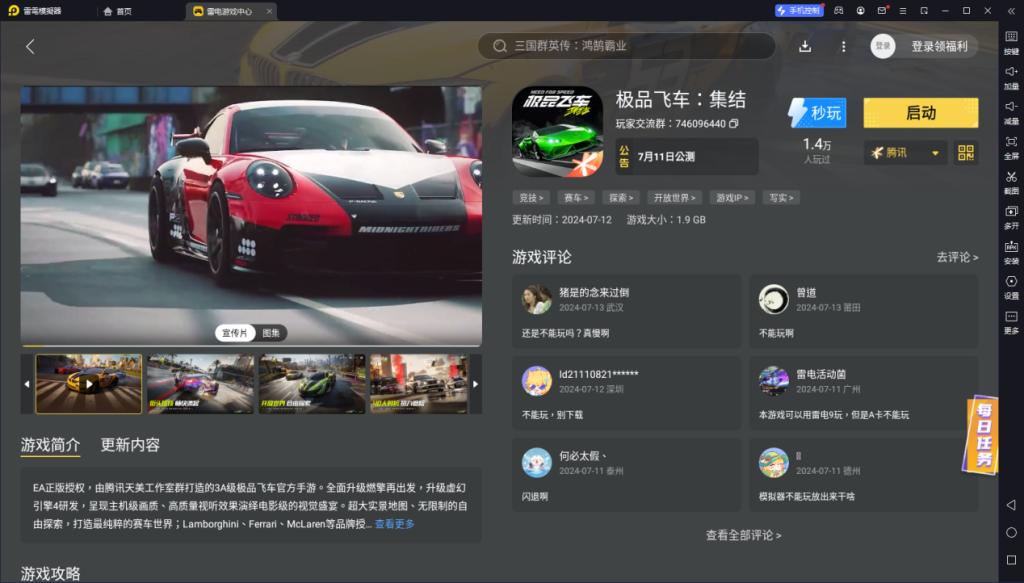Switch media view to 图集

pyautogui.click(x=271, y=333)
